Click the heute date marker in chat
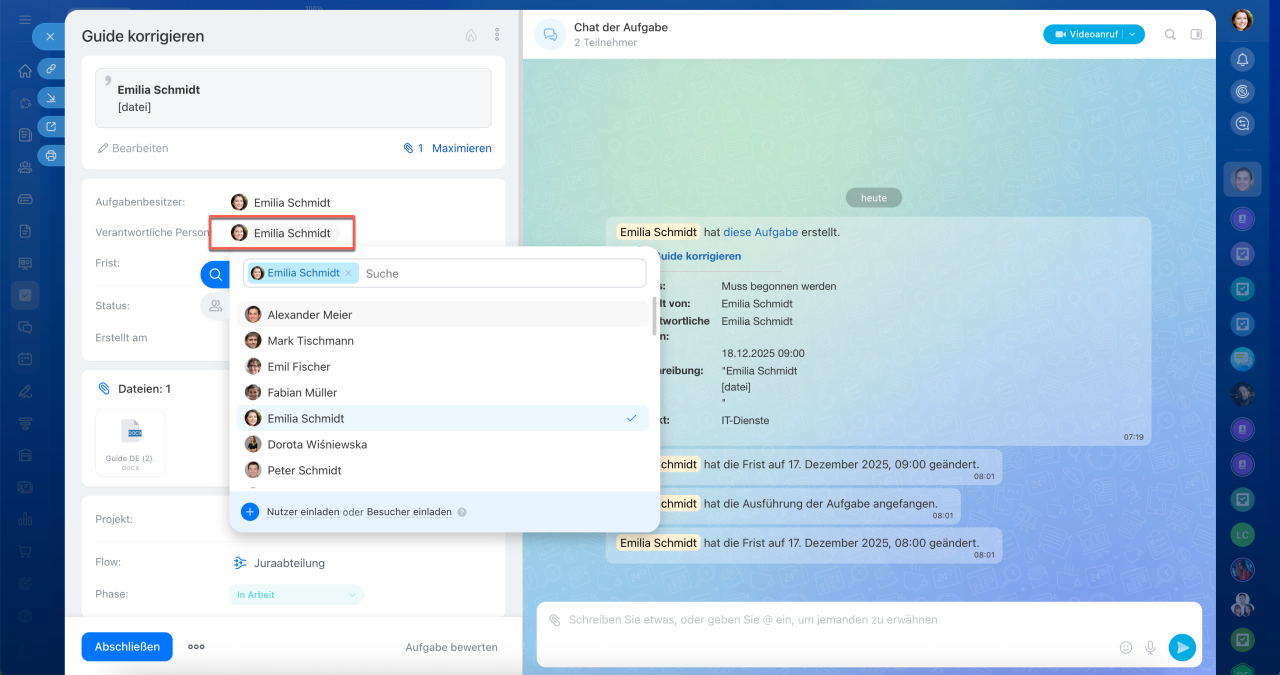This screenshot has height=675, width=1280. point(874,198)
